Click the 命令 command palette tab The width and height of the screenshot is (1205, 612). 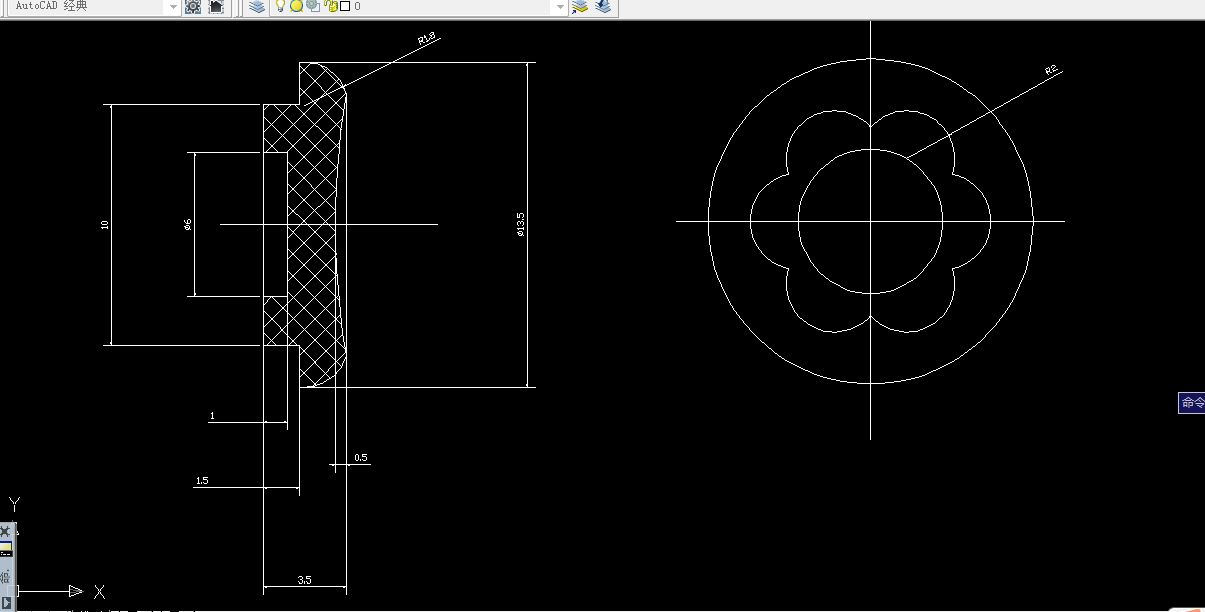tap(1191, 403)
